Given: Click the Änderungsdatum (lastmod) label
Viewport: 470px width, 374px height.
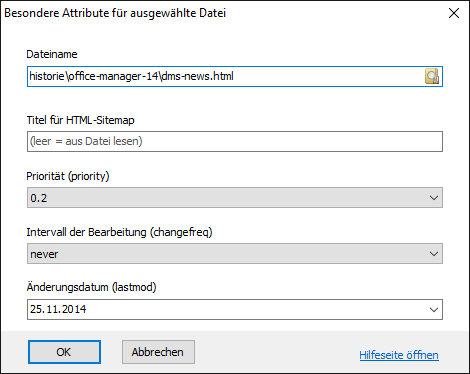Looking at the screenshot, I should (x=91, y=287).
